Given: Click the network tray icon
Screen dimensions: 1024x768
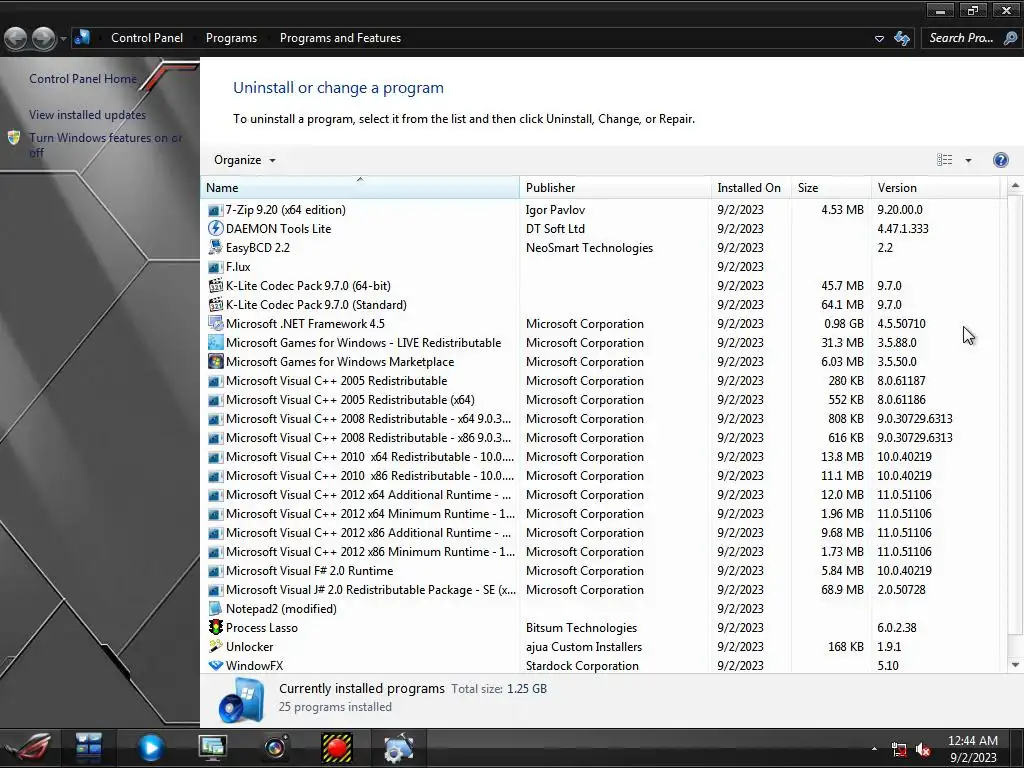Looking at the screenshot, I should pos(899,750).
